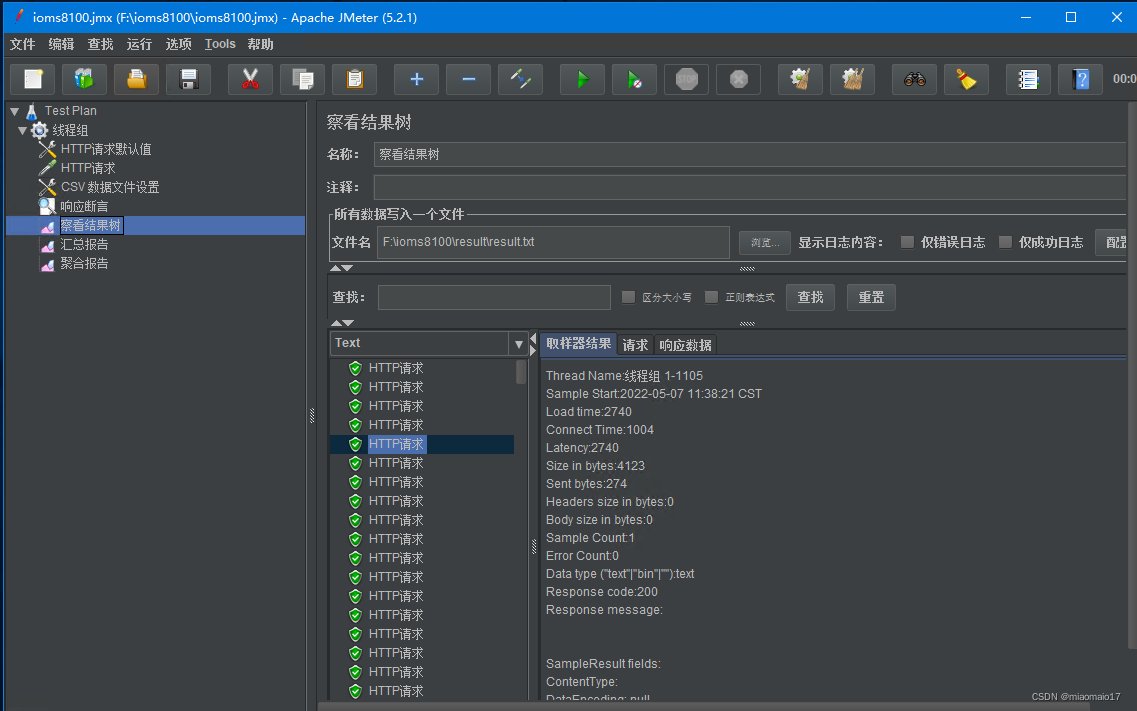This screenshot has height=711, width=1137.
Task: Click the 查找 search text field
Action: 494,297
